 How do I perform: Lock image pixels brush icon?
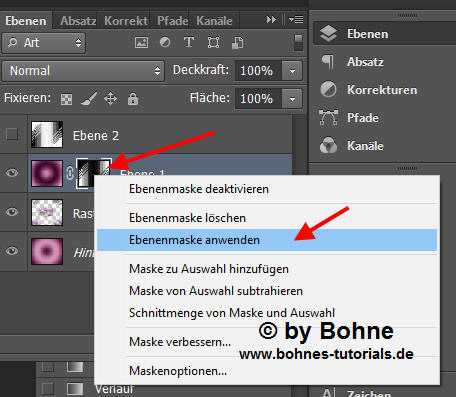click(89, 99)
